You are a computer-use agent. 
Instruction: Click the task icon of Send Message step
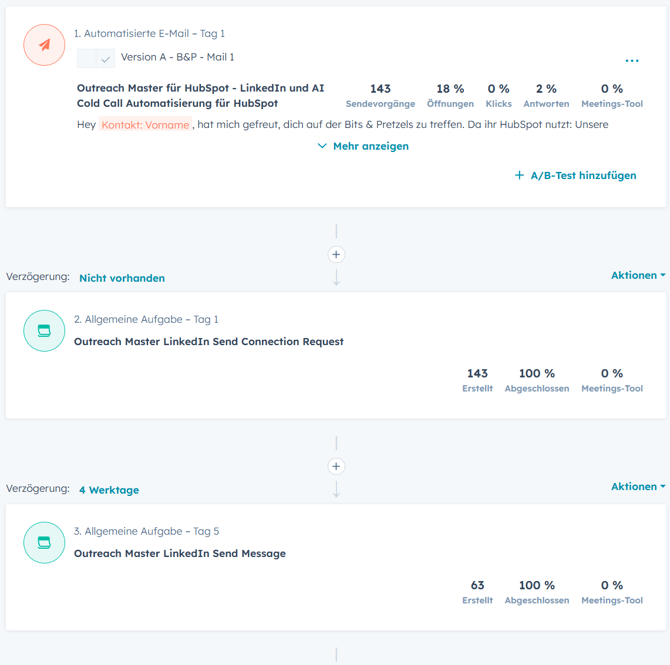click(44, 543)
